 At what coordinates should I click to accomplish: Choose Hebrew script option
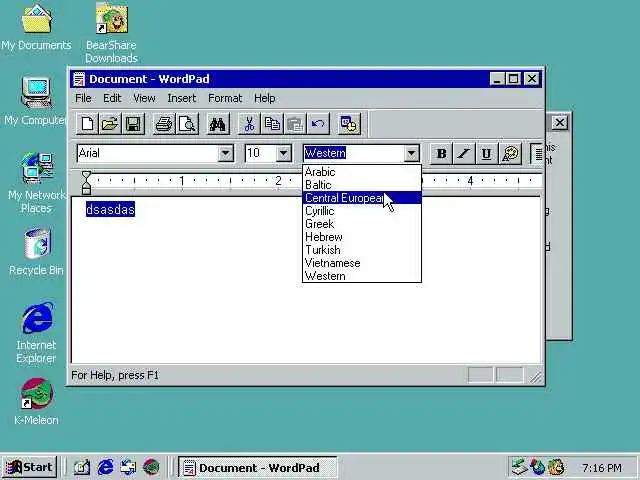pyautogui.click(x=362, y=237)
